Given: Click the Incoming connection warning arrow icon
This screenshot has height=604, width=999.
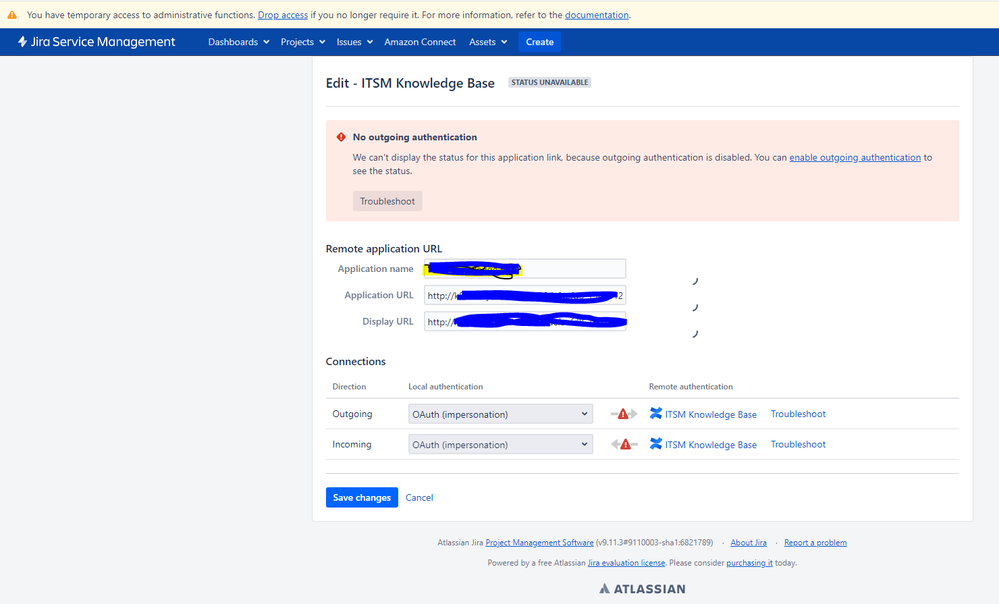Looking at the screenshot, I should tap(624, 445).
